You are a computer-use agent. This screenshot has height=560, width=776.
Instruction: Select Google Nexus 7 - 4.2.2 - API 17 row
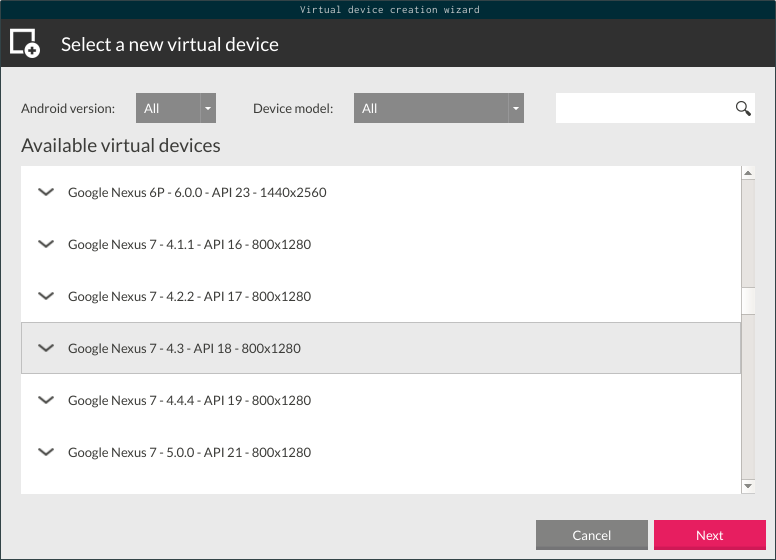point(381,296)
